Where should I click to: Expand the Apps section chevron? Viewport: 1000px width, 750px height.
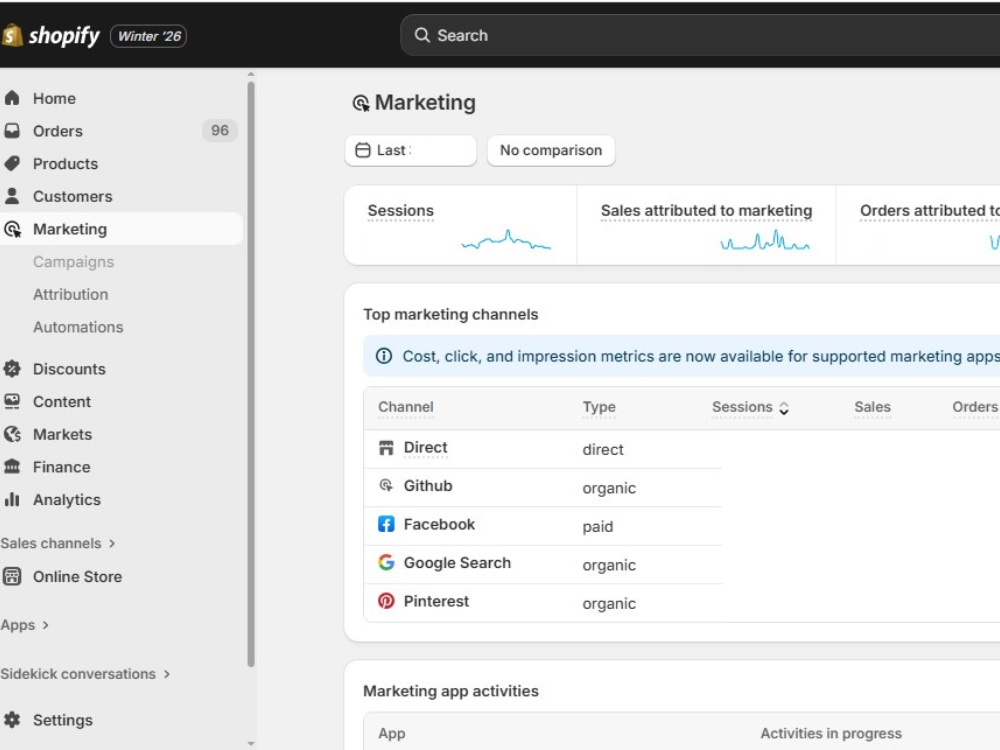tap(45, 626)
